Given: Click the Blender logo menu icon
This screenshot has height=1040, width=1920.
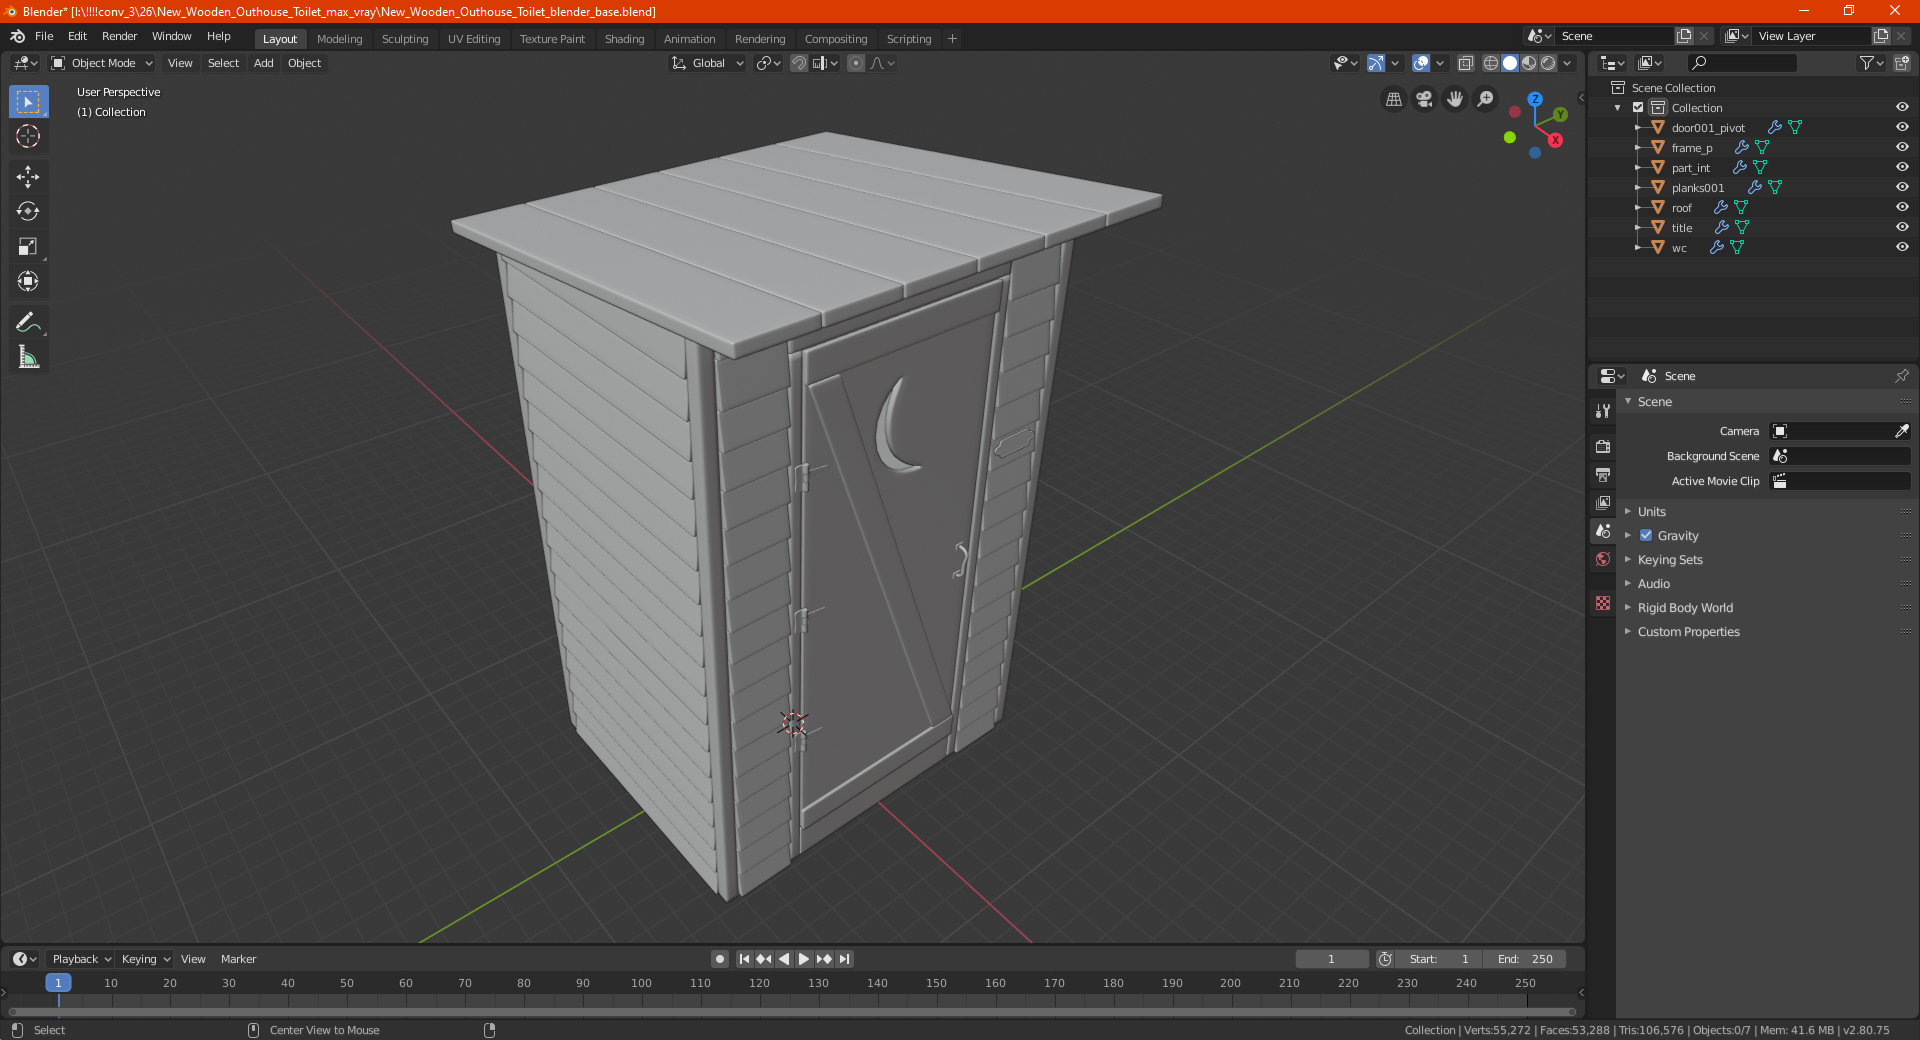Looking at the screenshot, I should point(17,36).
